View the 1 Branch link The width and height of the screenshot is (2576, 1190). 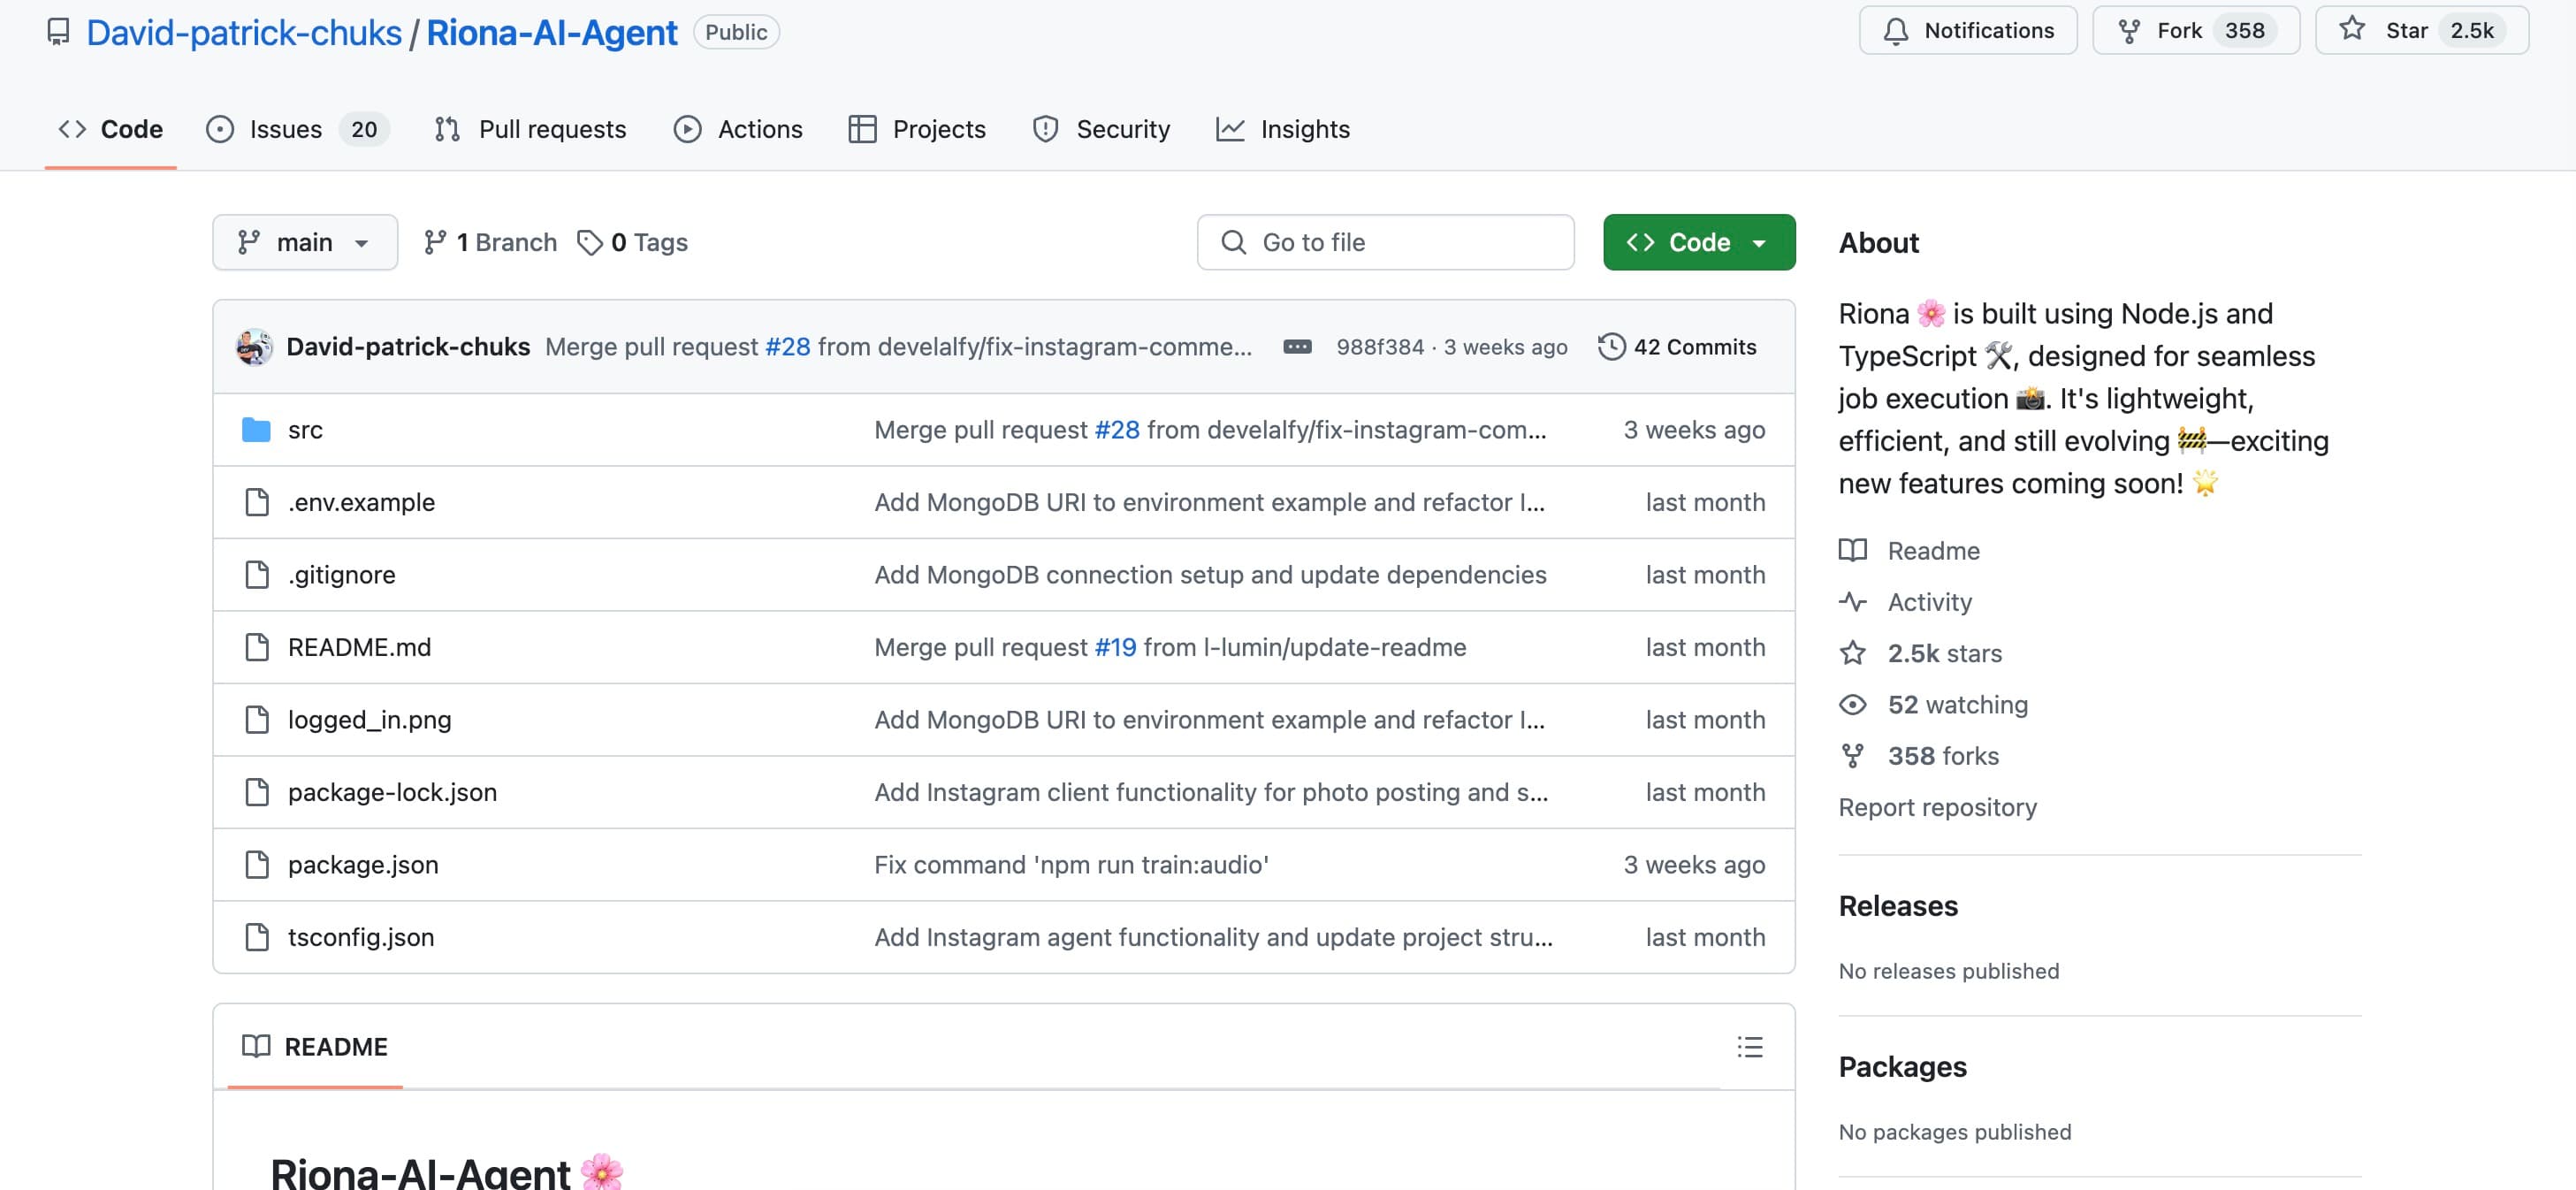click(x=490, y=242)
